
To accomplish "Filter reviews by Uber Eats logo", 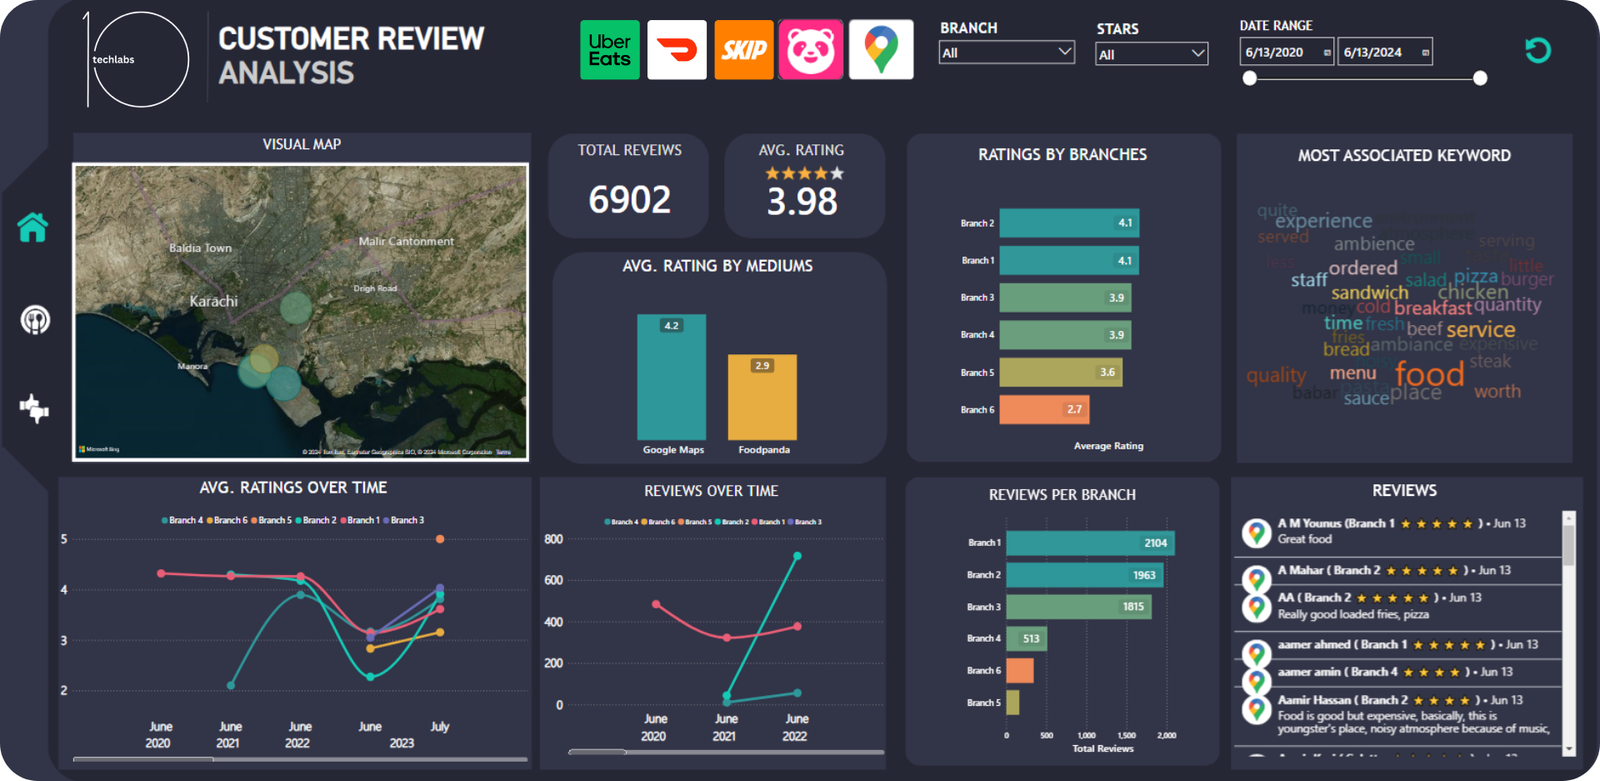I will click(x=609, y=50).
